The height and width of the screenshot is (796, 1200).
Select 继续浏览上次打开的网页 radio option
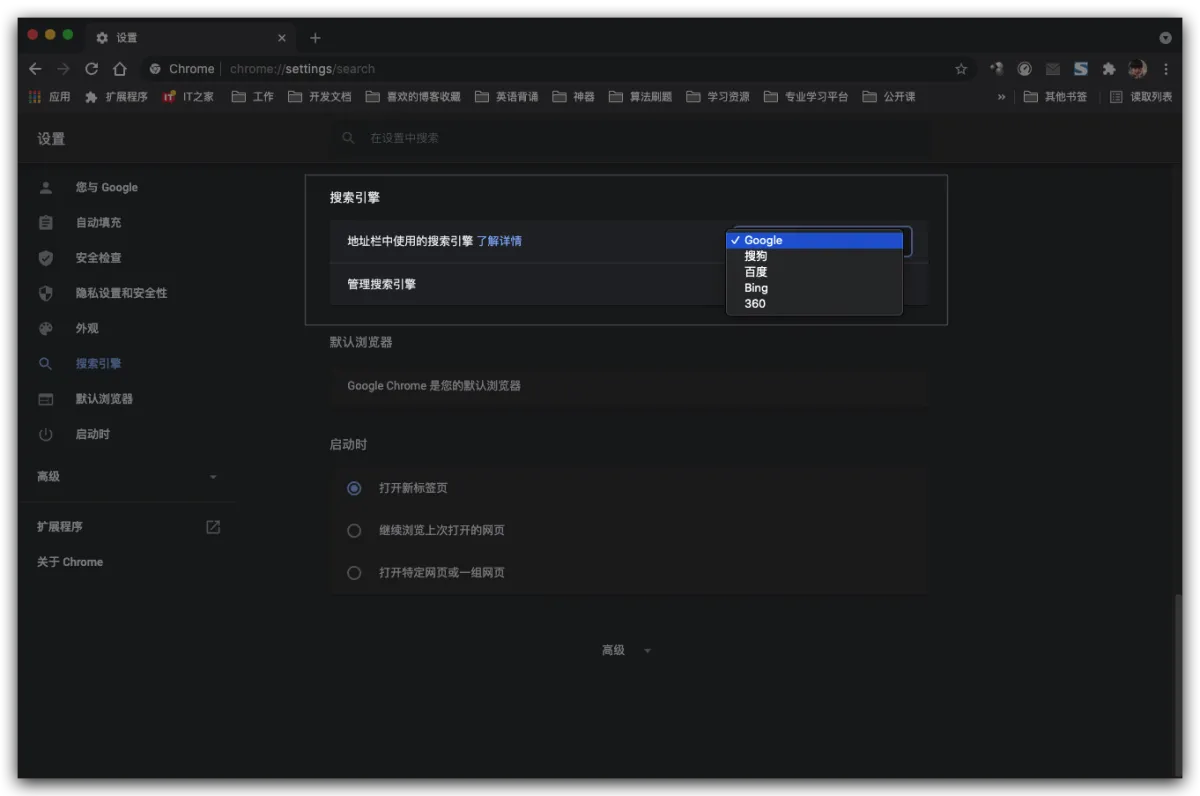point(354,531)
